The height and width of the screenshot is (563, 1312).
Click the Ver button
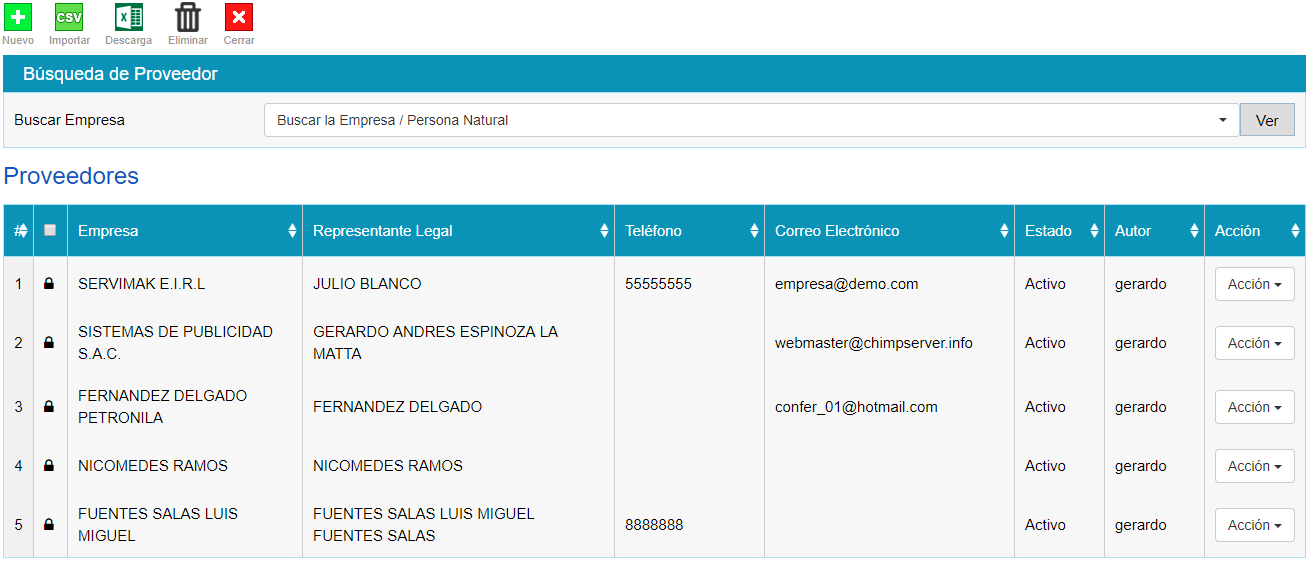click(1267, 120)
